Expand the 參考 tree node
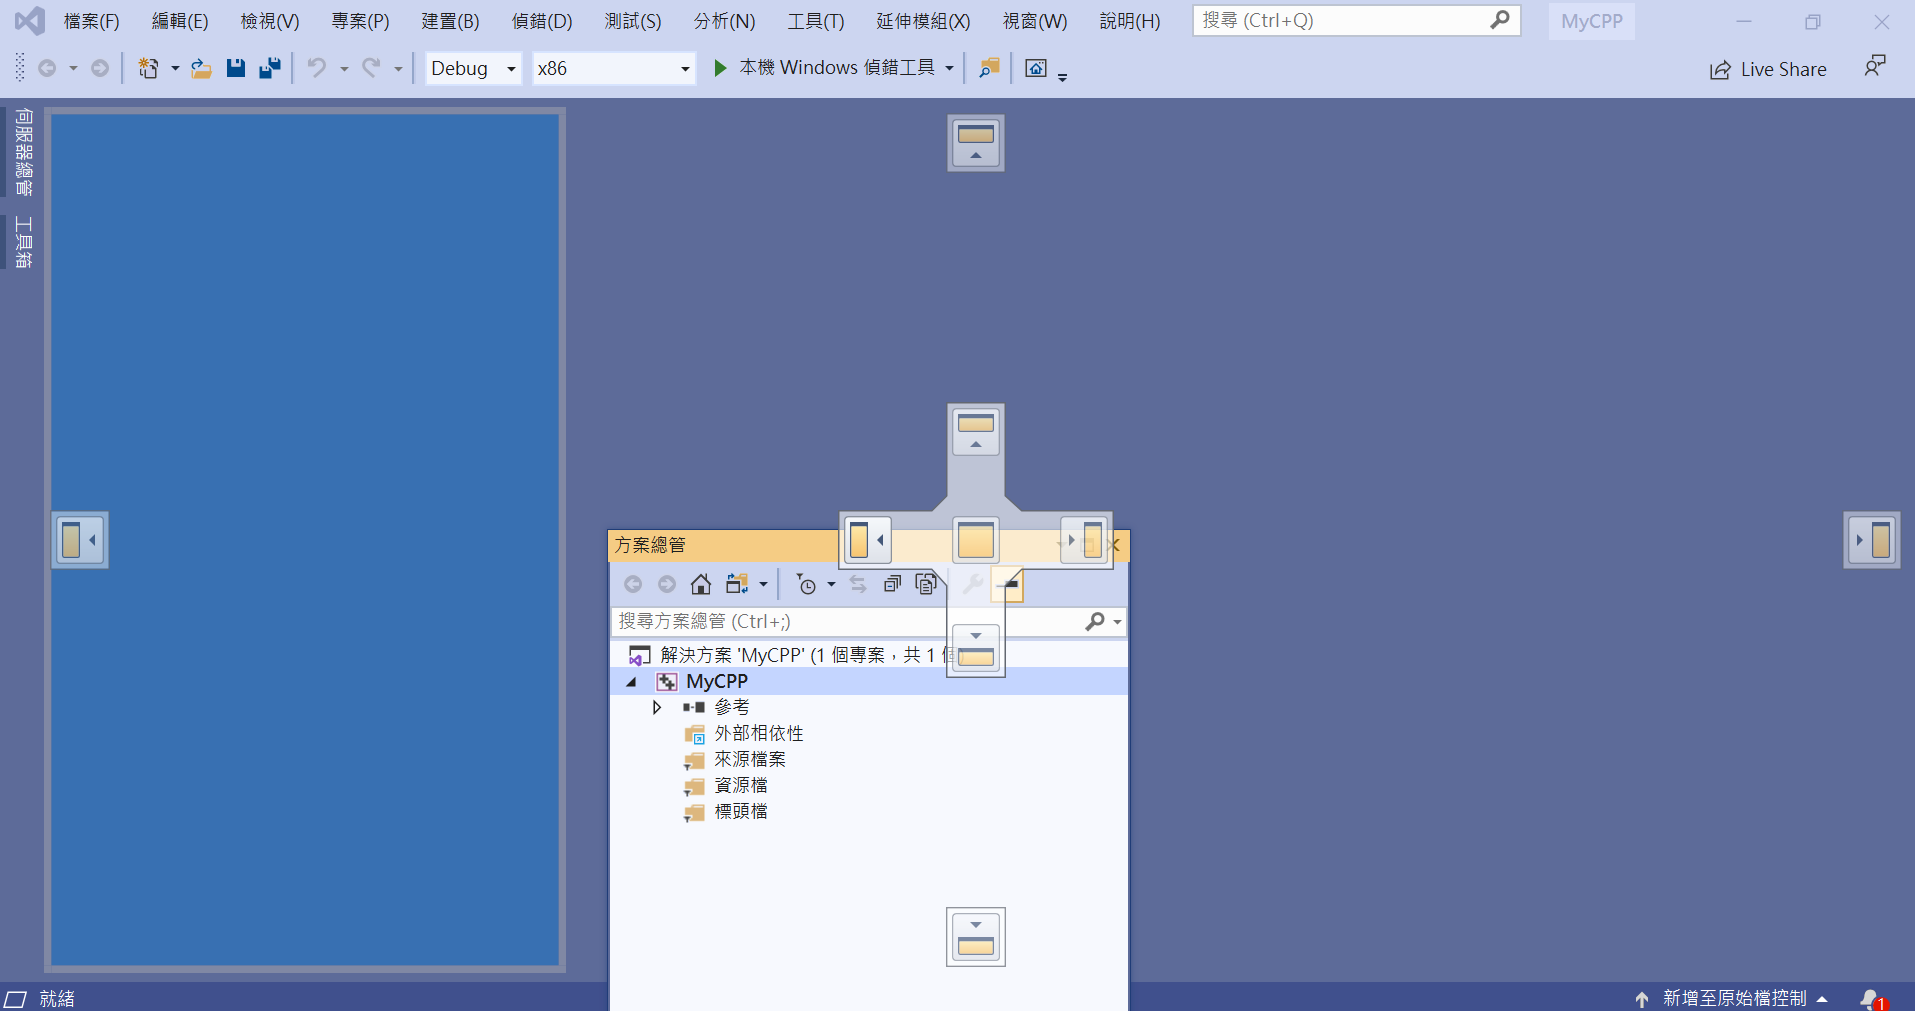1915x1011 pixels. [x=657, y=708]
